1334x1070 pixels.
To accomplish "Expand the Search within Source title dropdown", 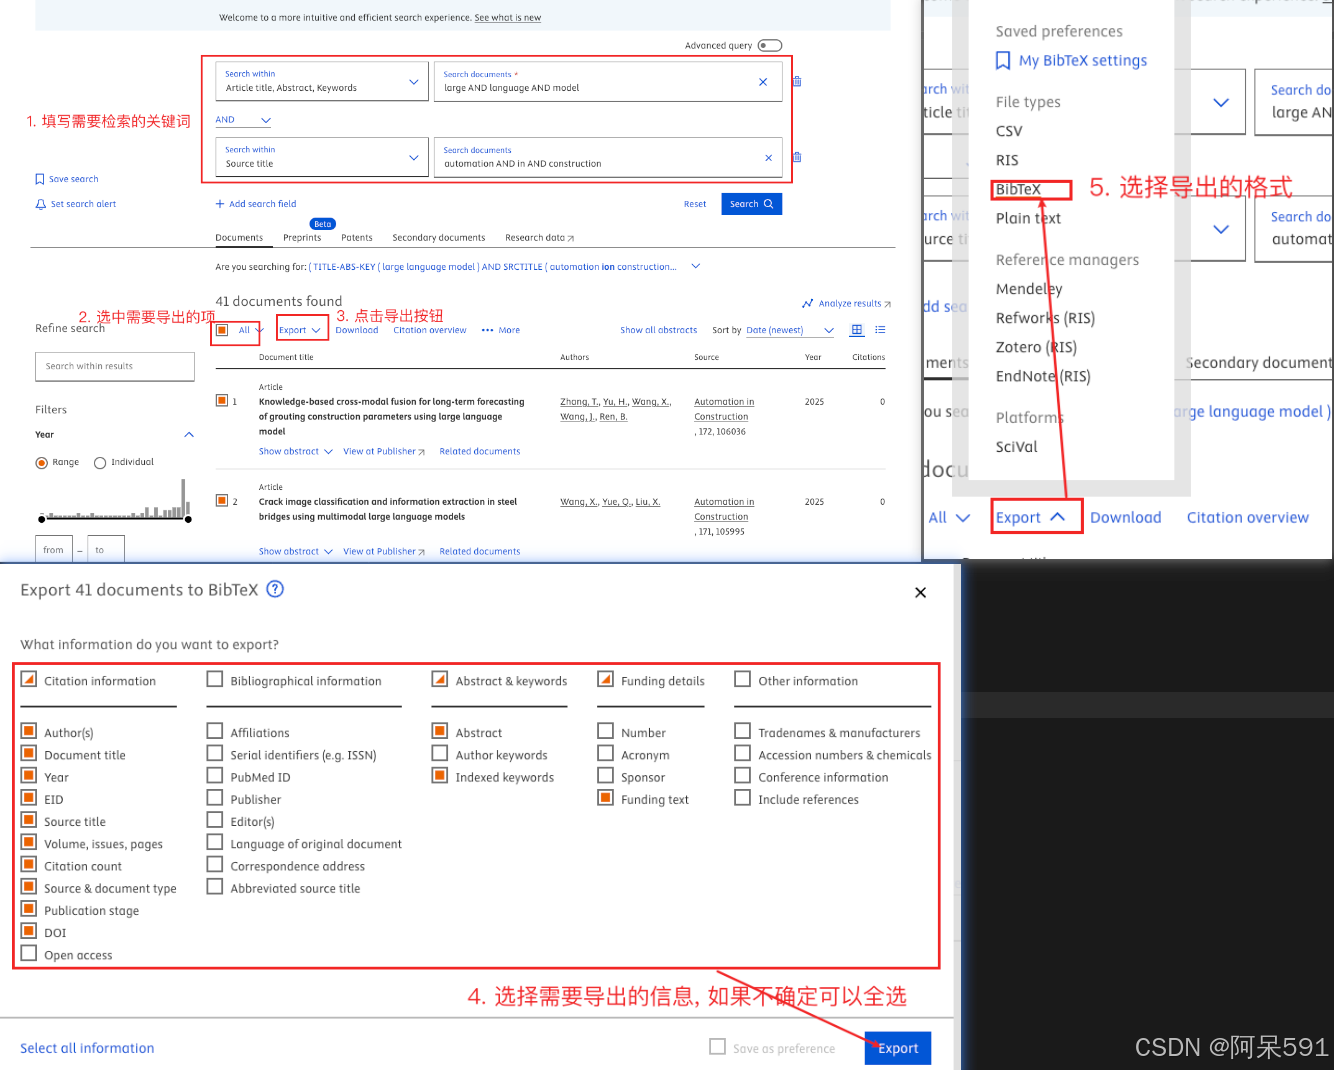I will (413, 157).
